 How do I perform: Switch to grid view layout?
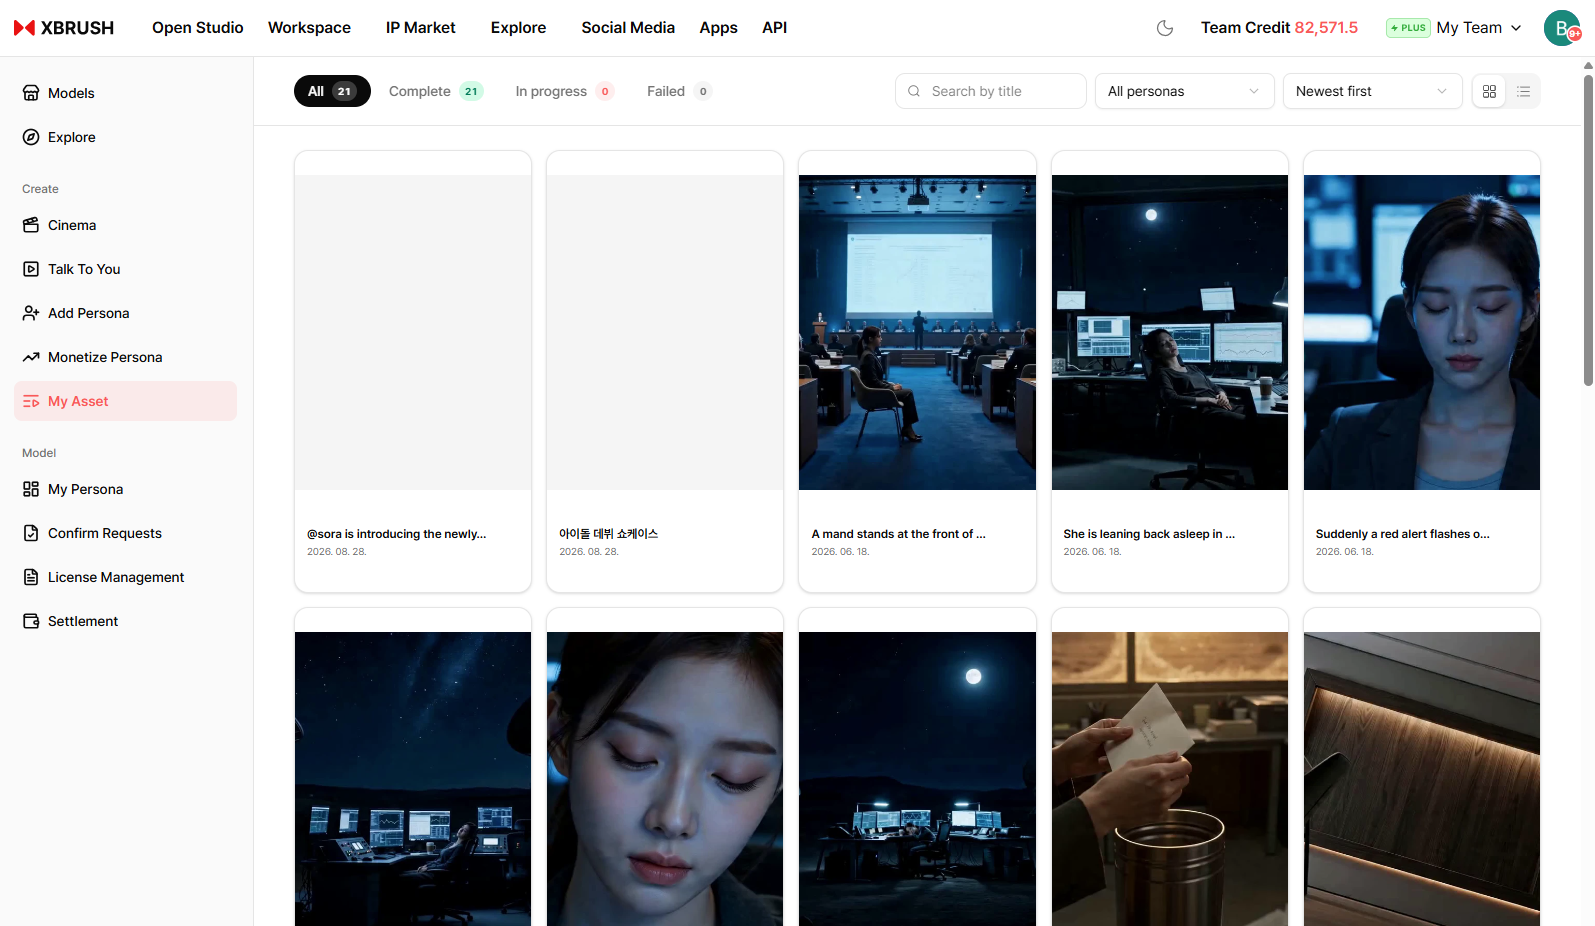1489,91
